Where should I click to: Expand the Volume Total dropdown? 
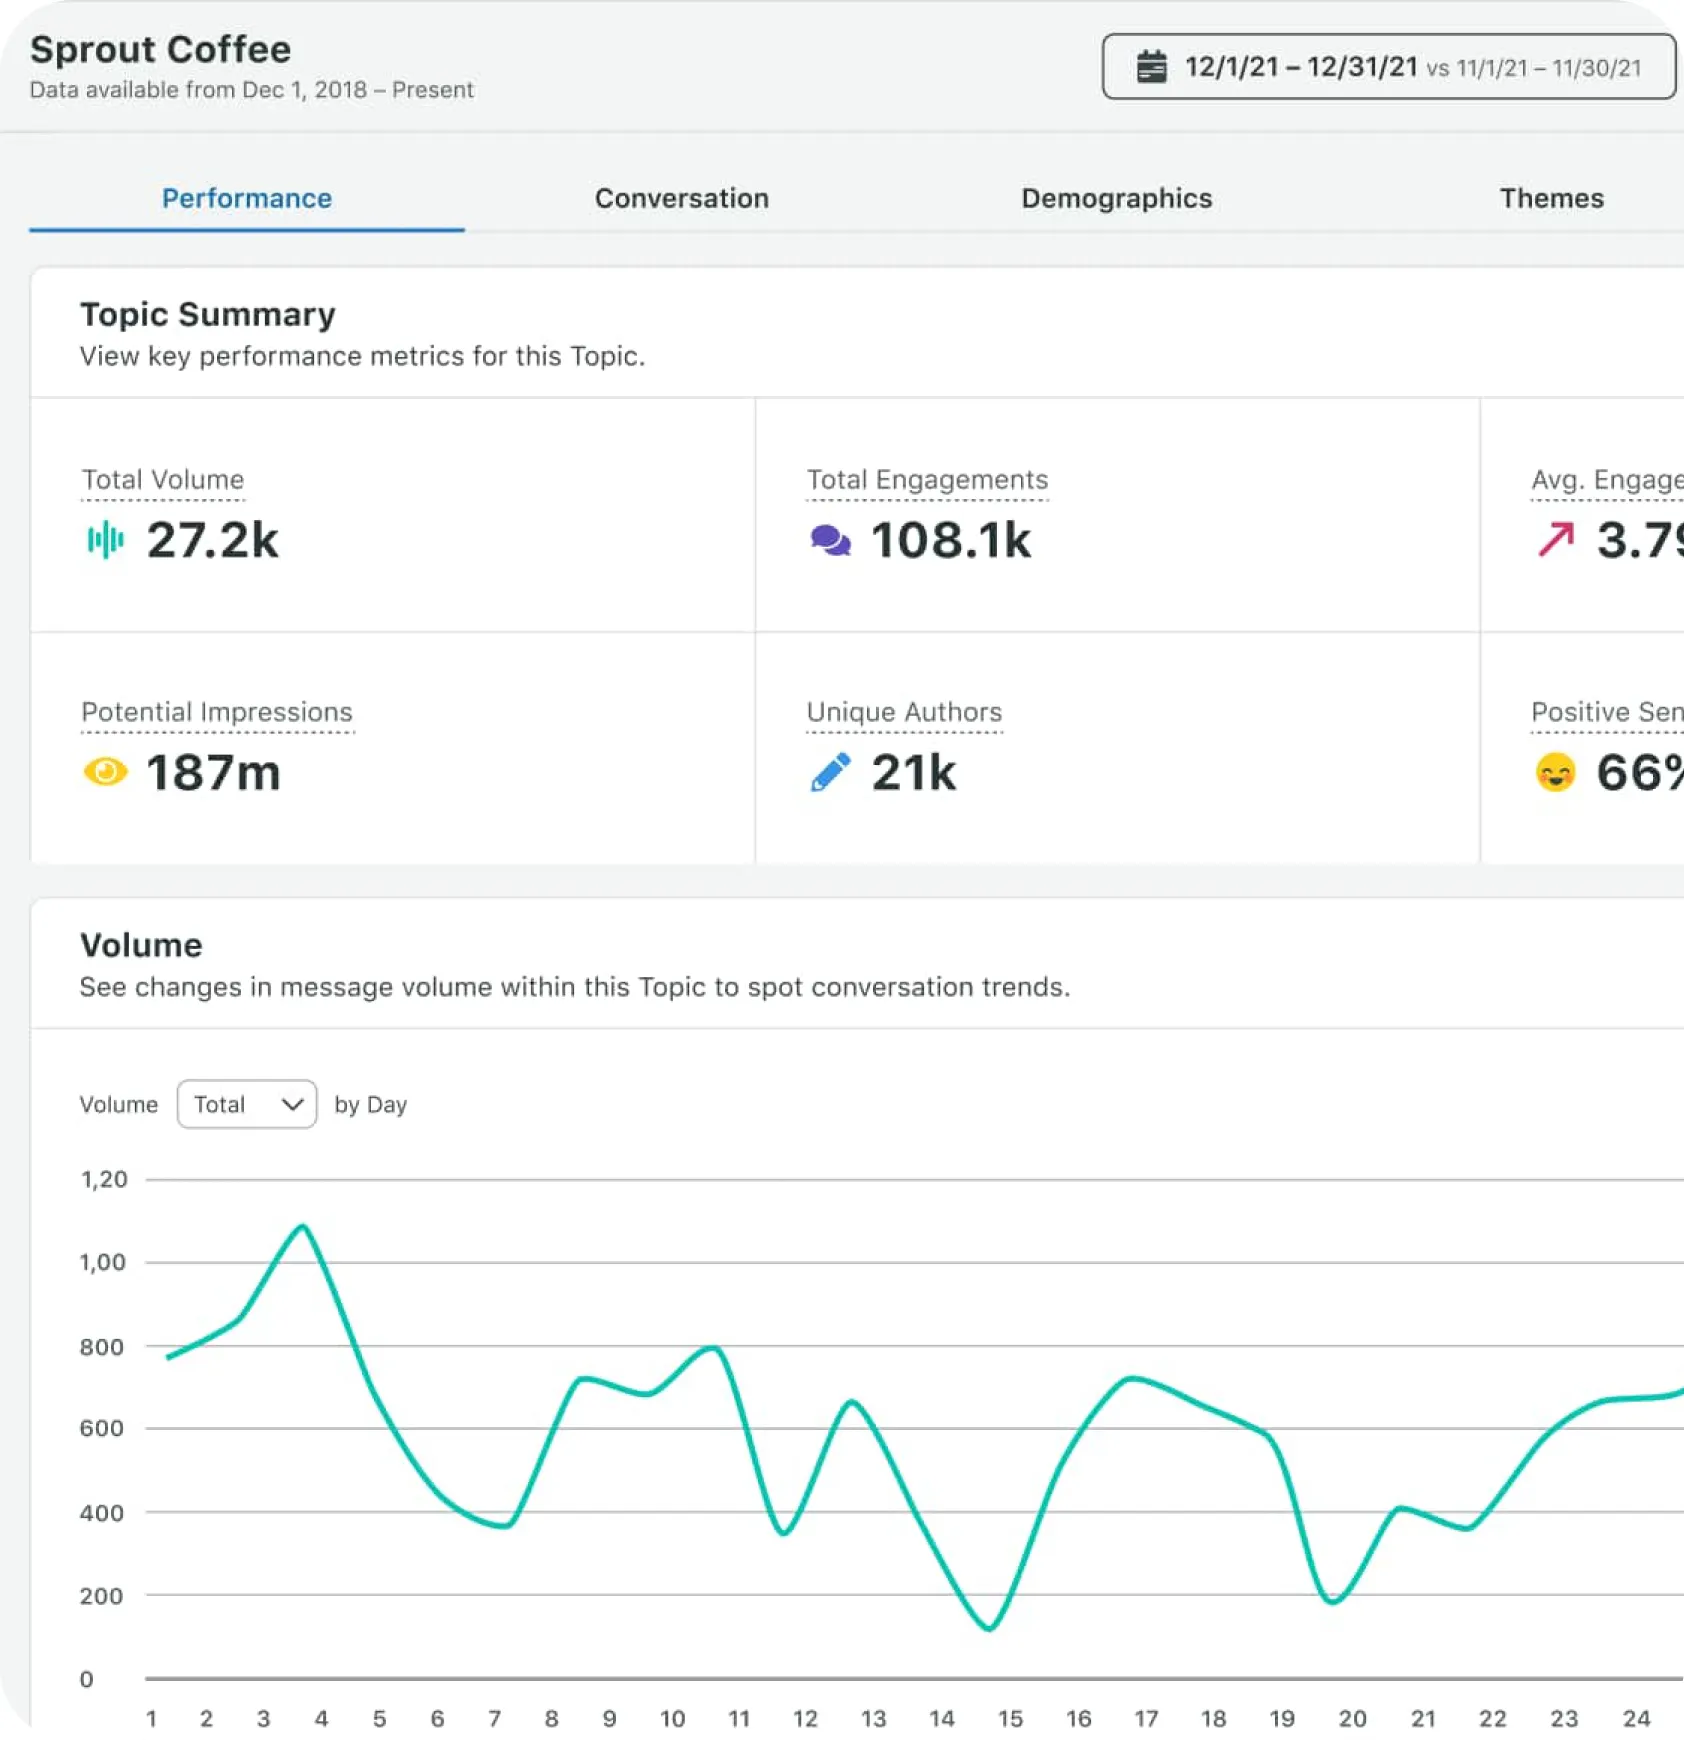[x=247, y=1104]
